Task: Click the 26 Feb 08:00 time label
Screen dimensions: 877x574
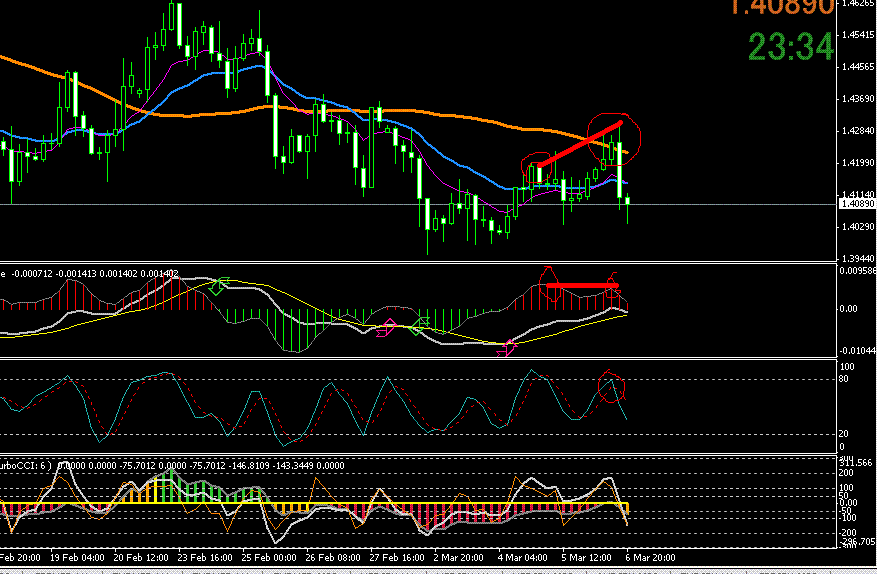Action: pos(333,557)
